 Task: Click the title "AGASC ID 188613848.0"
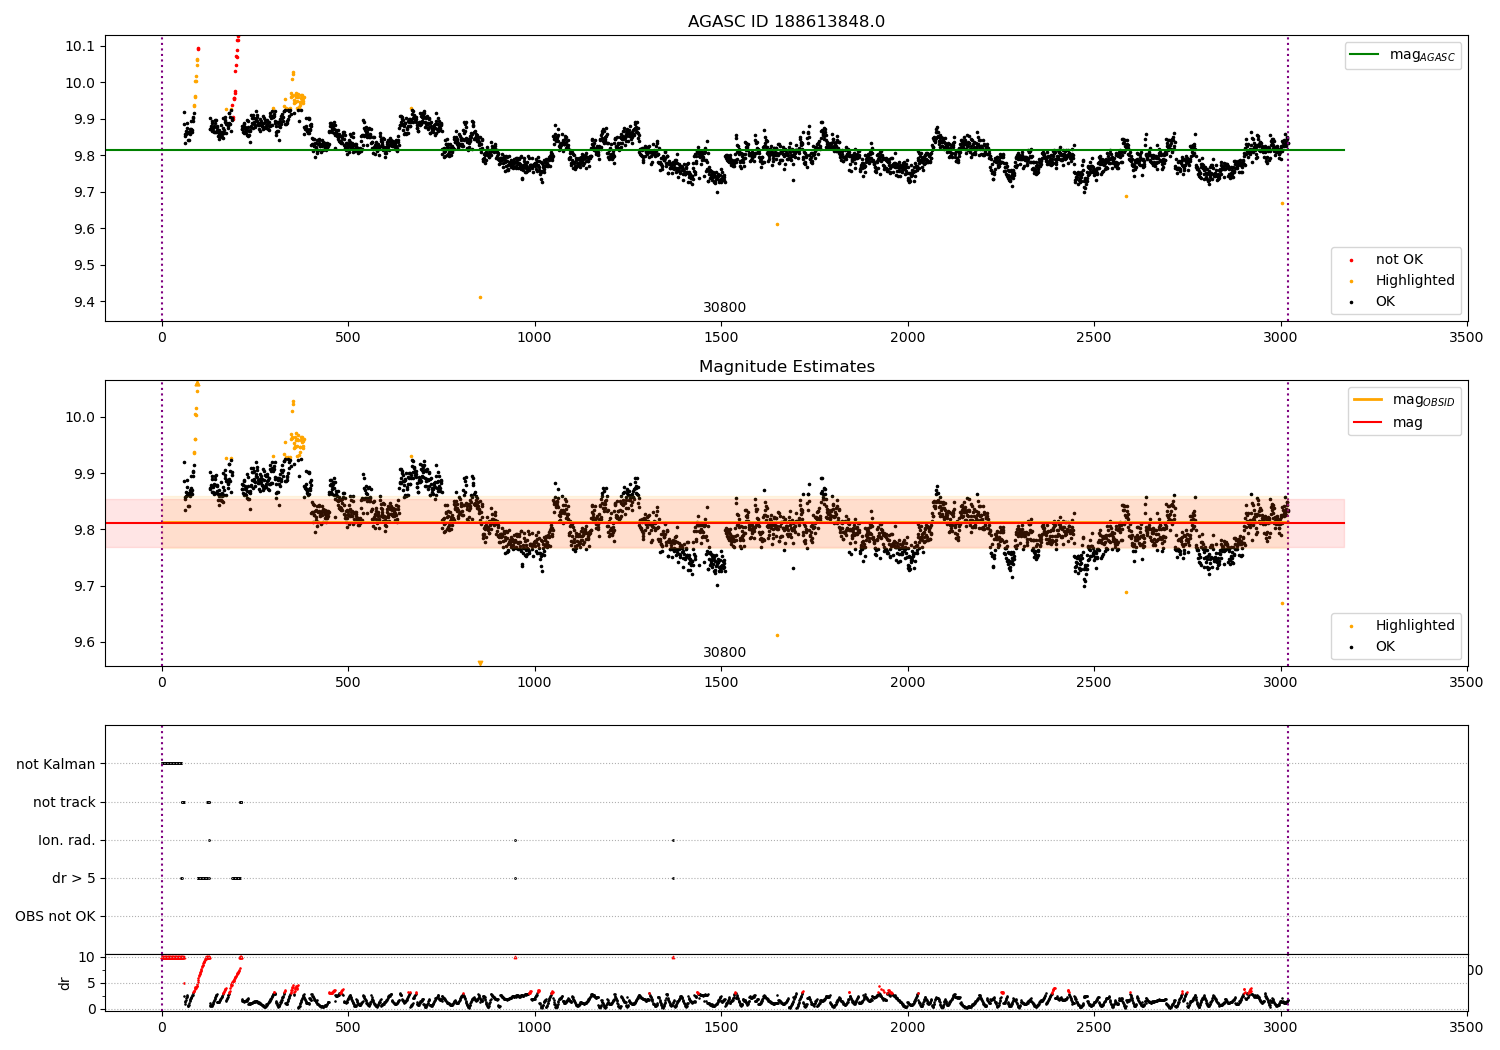[x=786, y=22]
